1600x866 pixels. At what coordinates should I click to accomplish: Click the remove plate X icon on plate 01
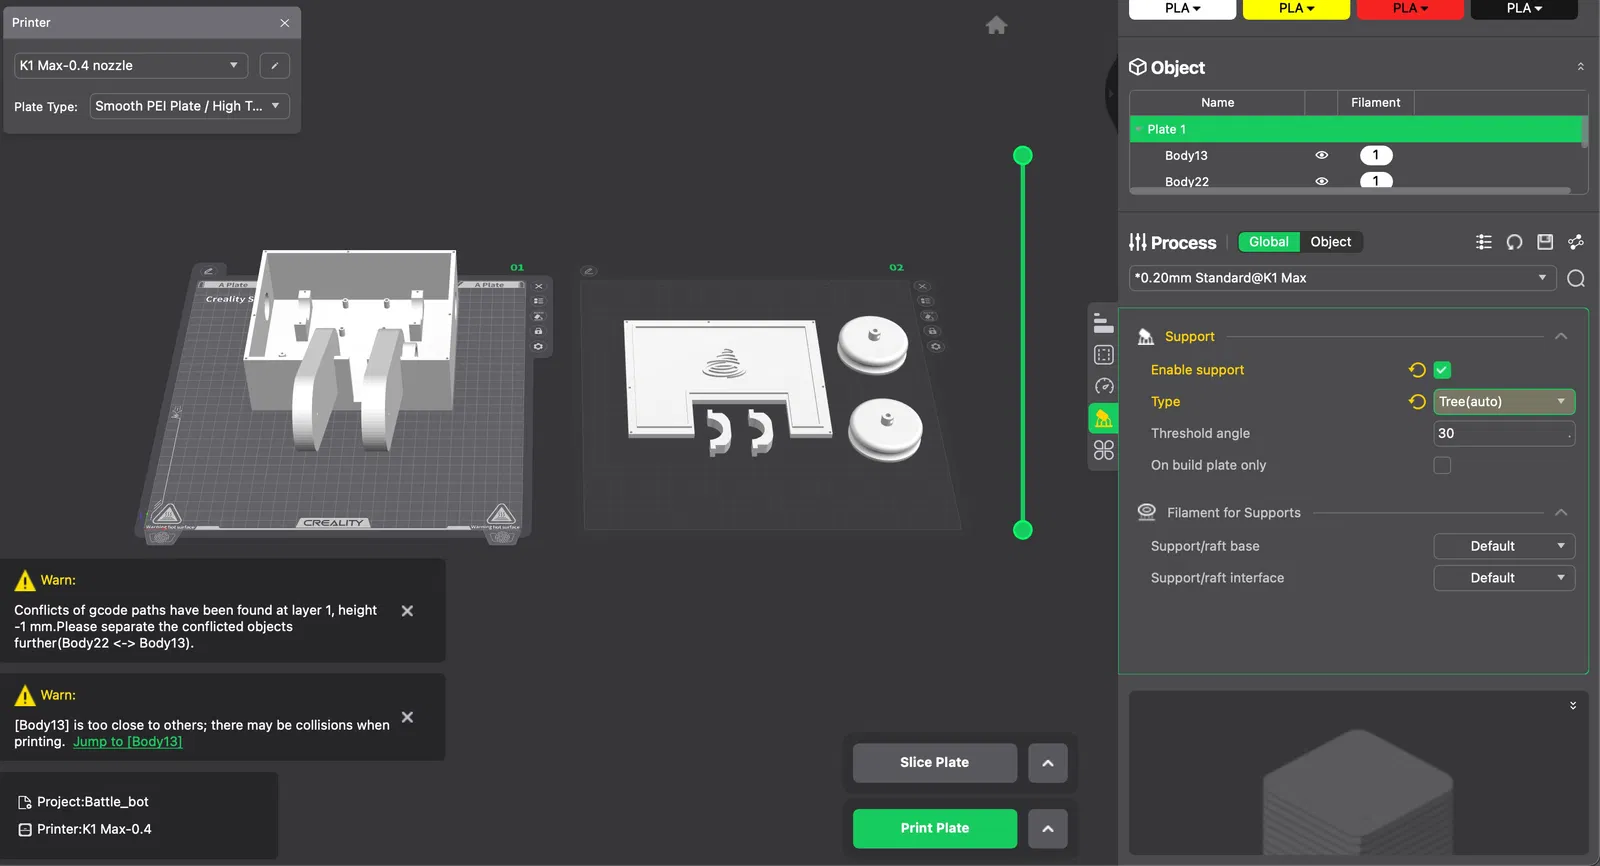(539, 286)
